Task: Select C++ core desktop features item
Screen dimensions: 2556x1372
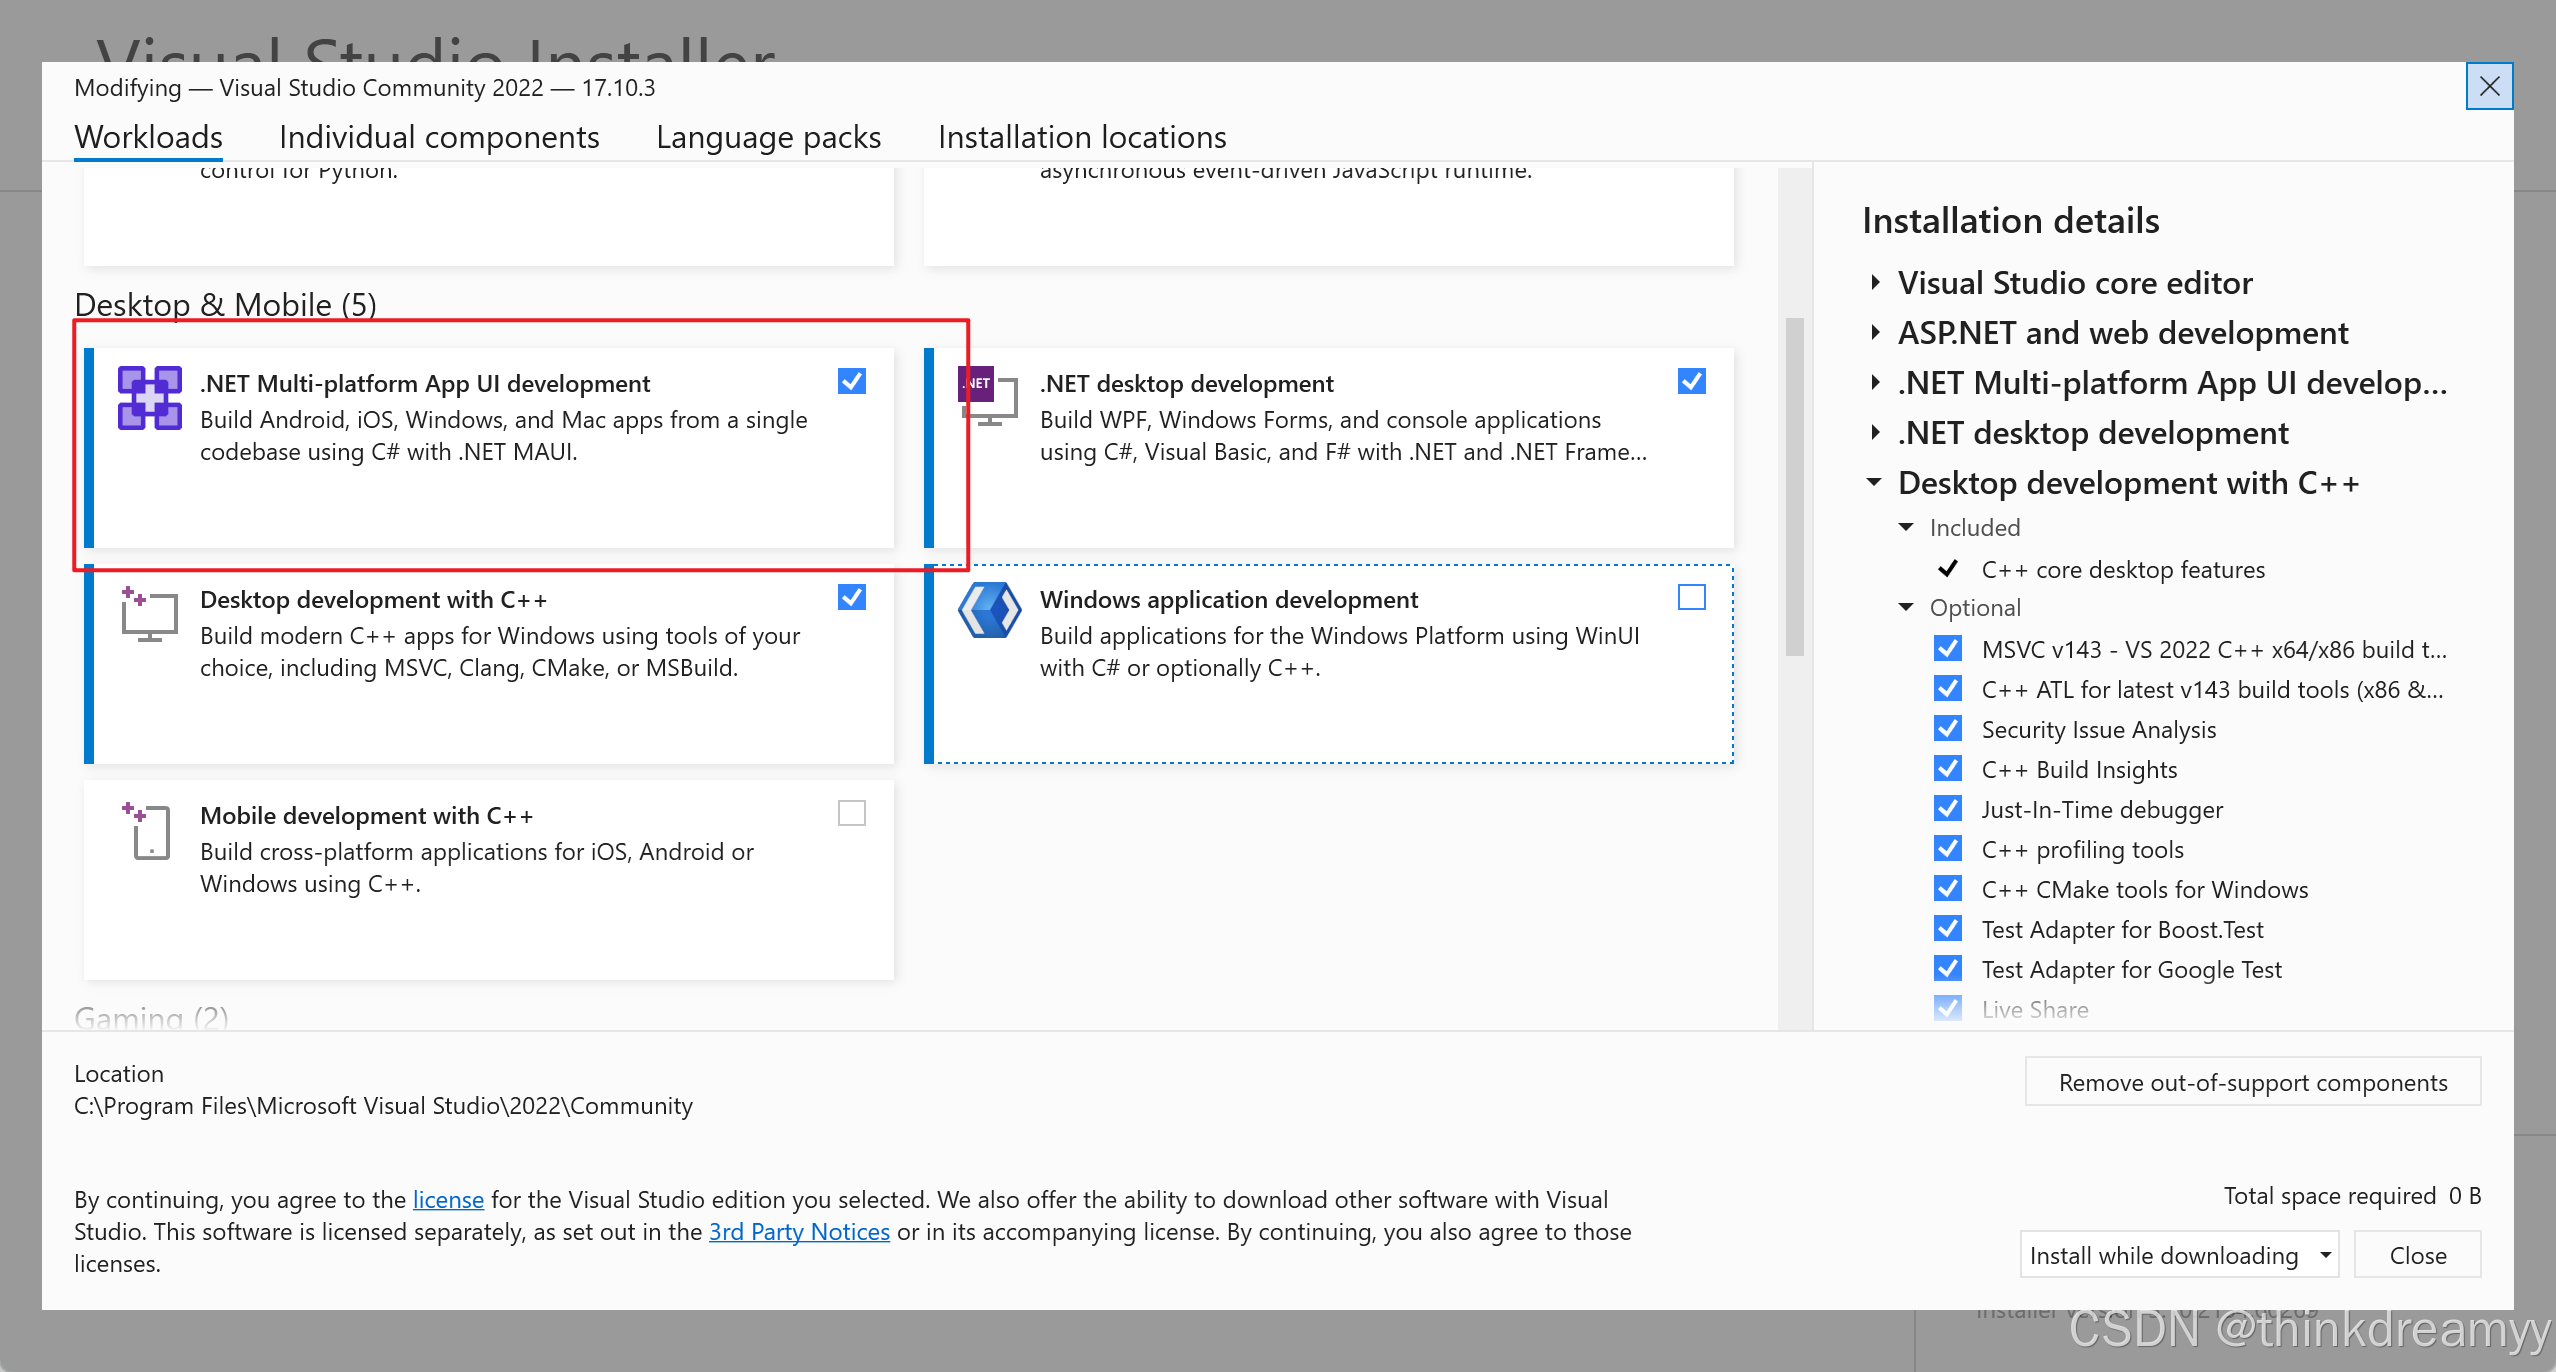Action: point(2123,569)
